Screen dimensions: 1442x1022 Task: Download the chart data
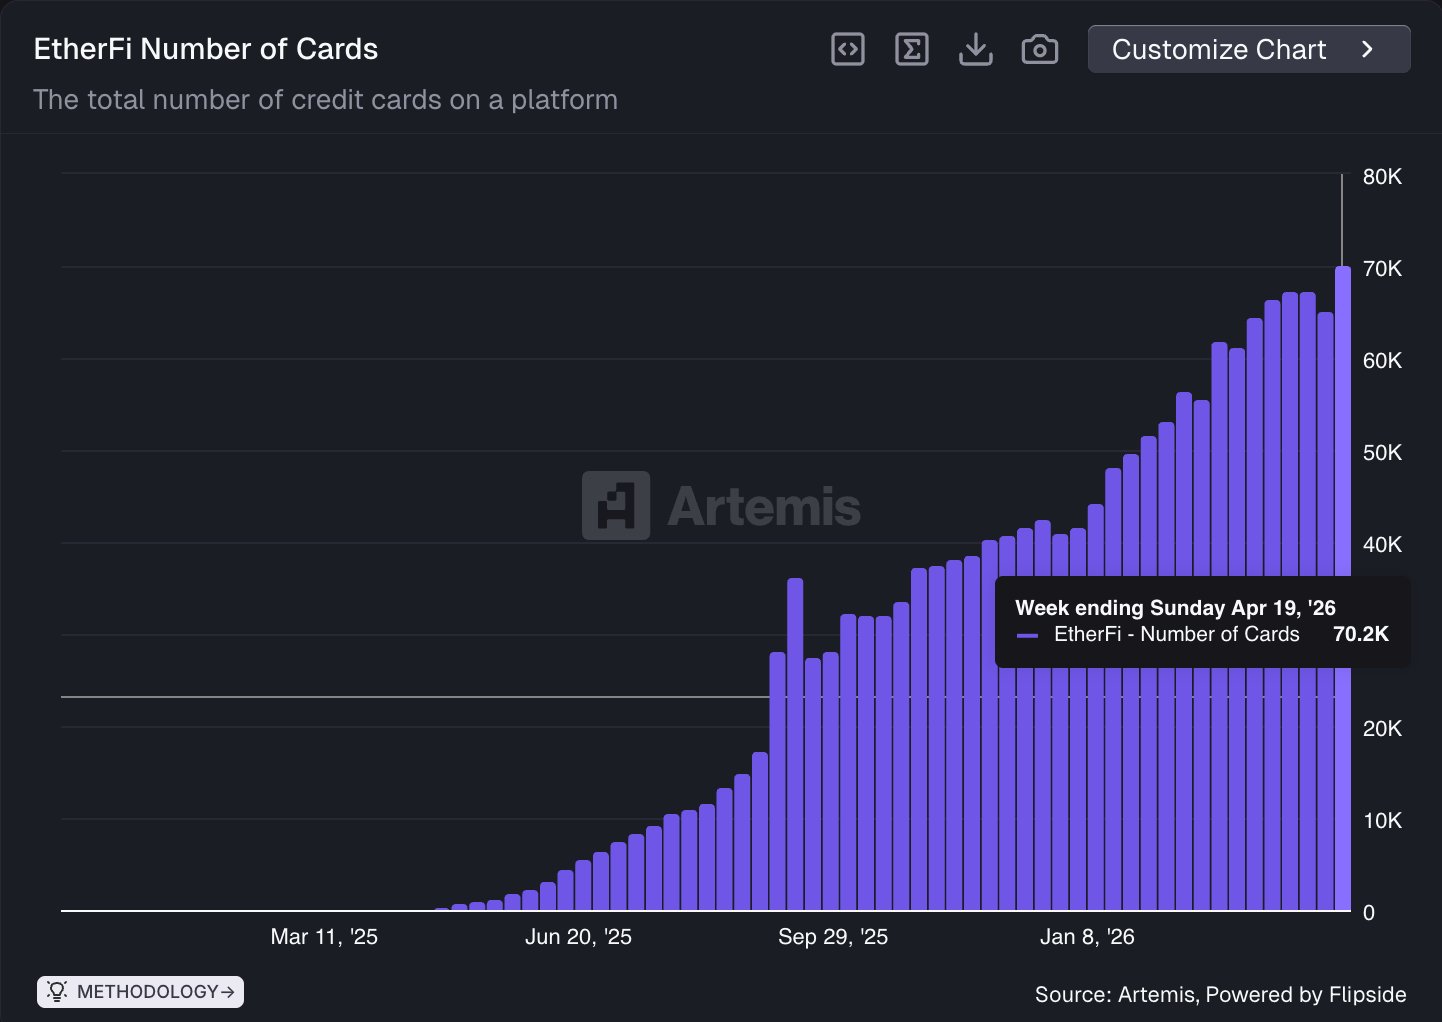click(975, 49)
